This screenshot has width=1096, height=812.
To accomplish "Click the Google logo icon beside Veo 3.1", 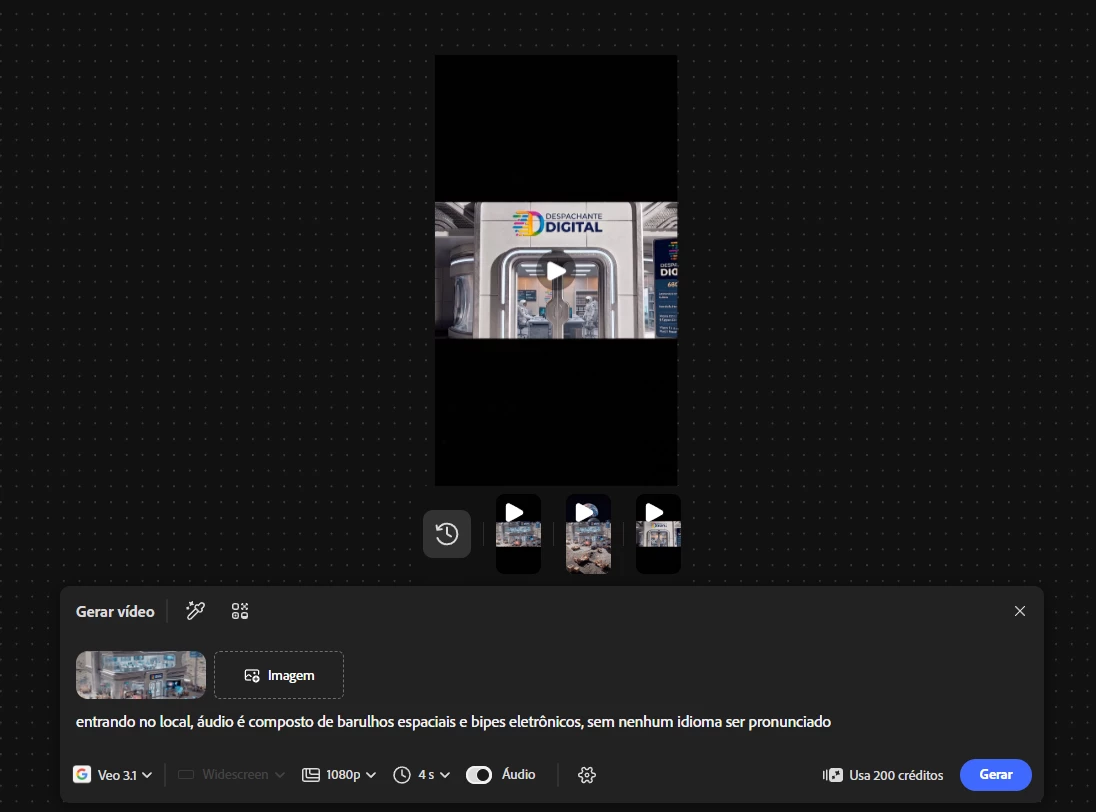I will 82,774.
